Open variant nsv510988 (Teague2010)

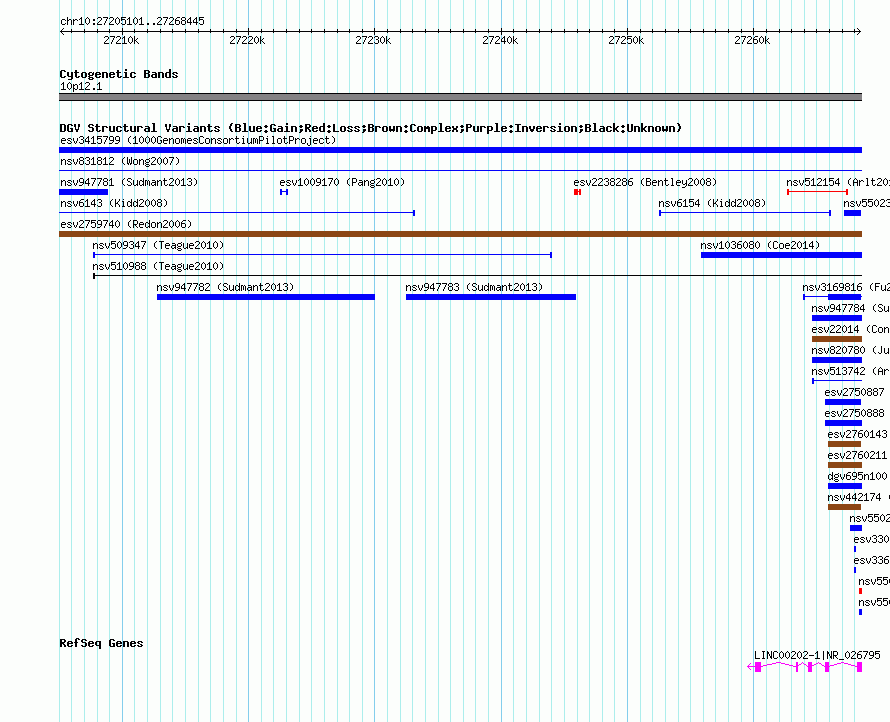coord(158,266)
